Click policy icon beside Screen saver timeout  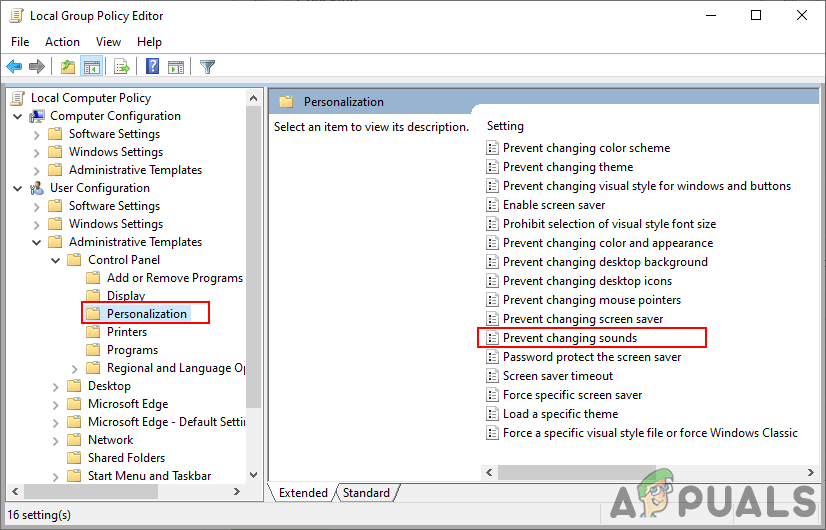coord(492,376)
